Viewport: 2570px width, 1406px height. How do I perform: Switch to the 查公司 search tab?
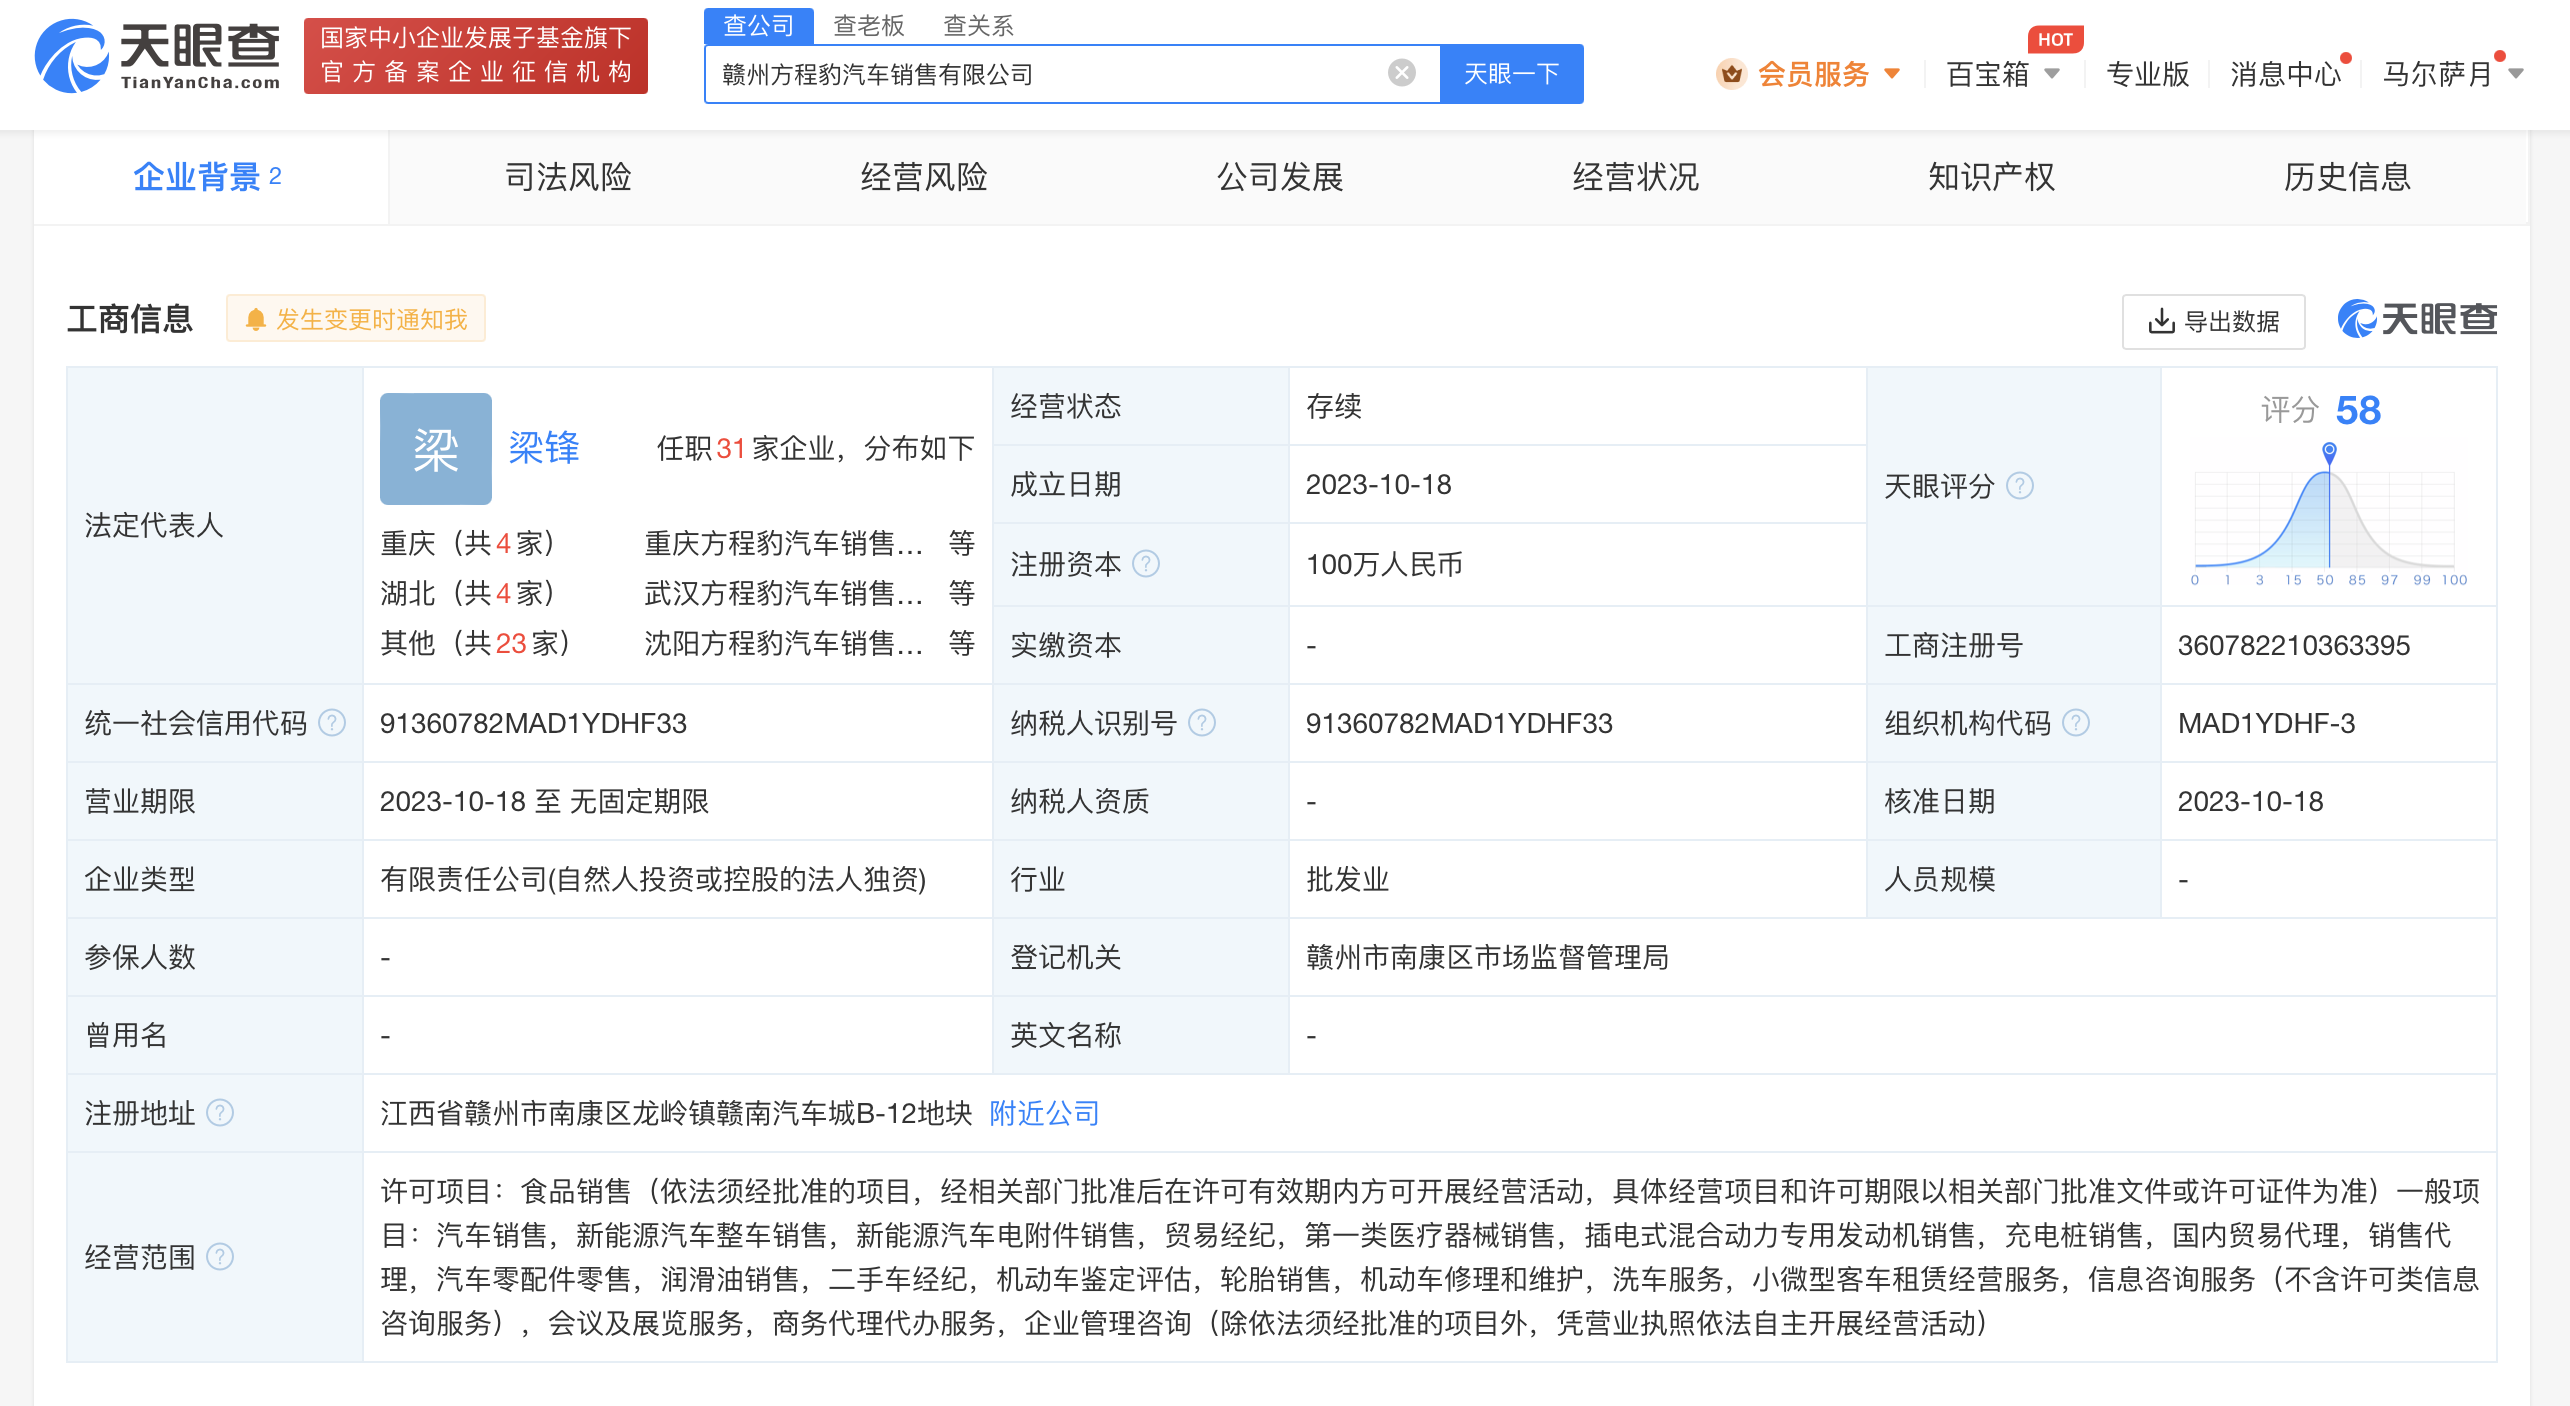click(x=758, y=25)
